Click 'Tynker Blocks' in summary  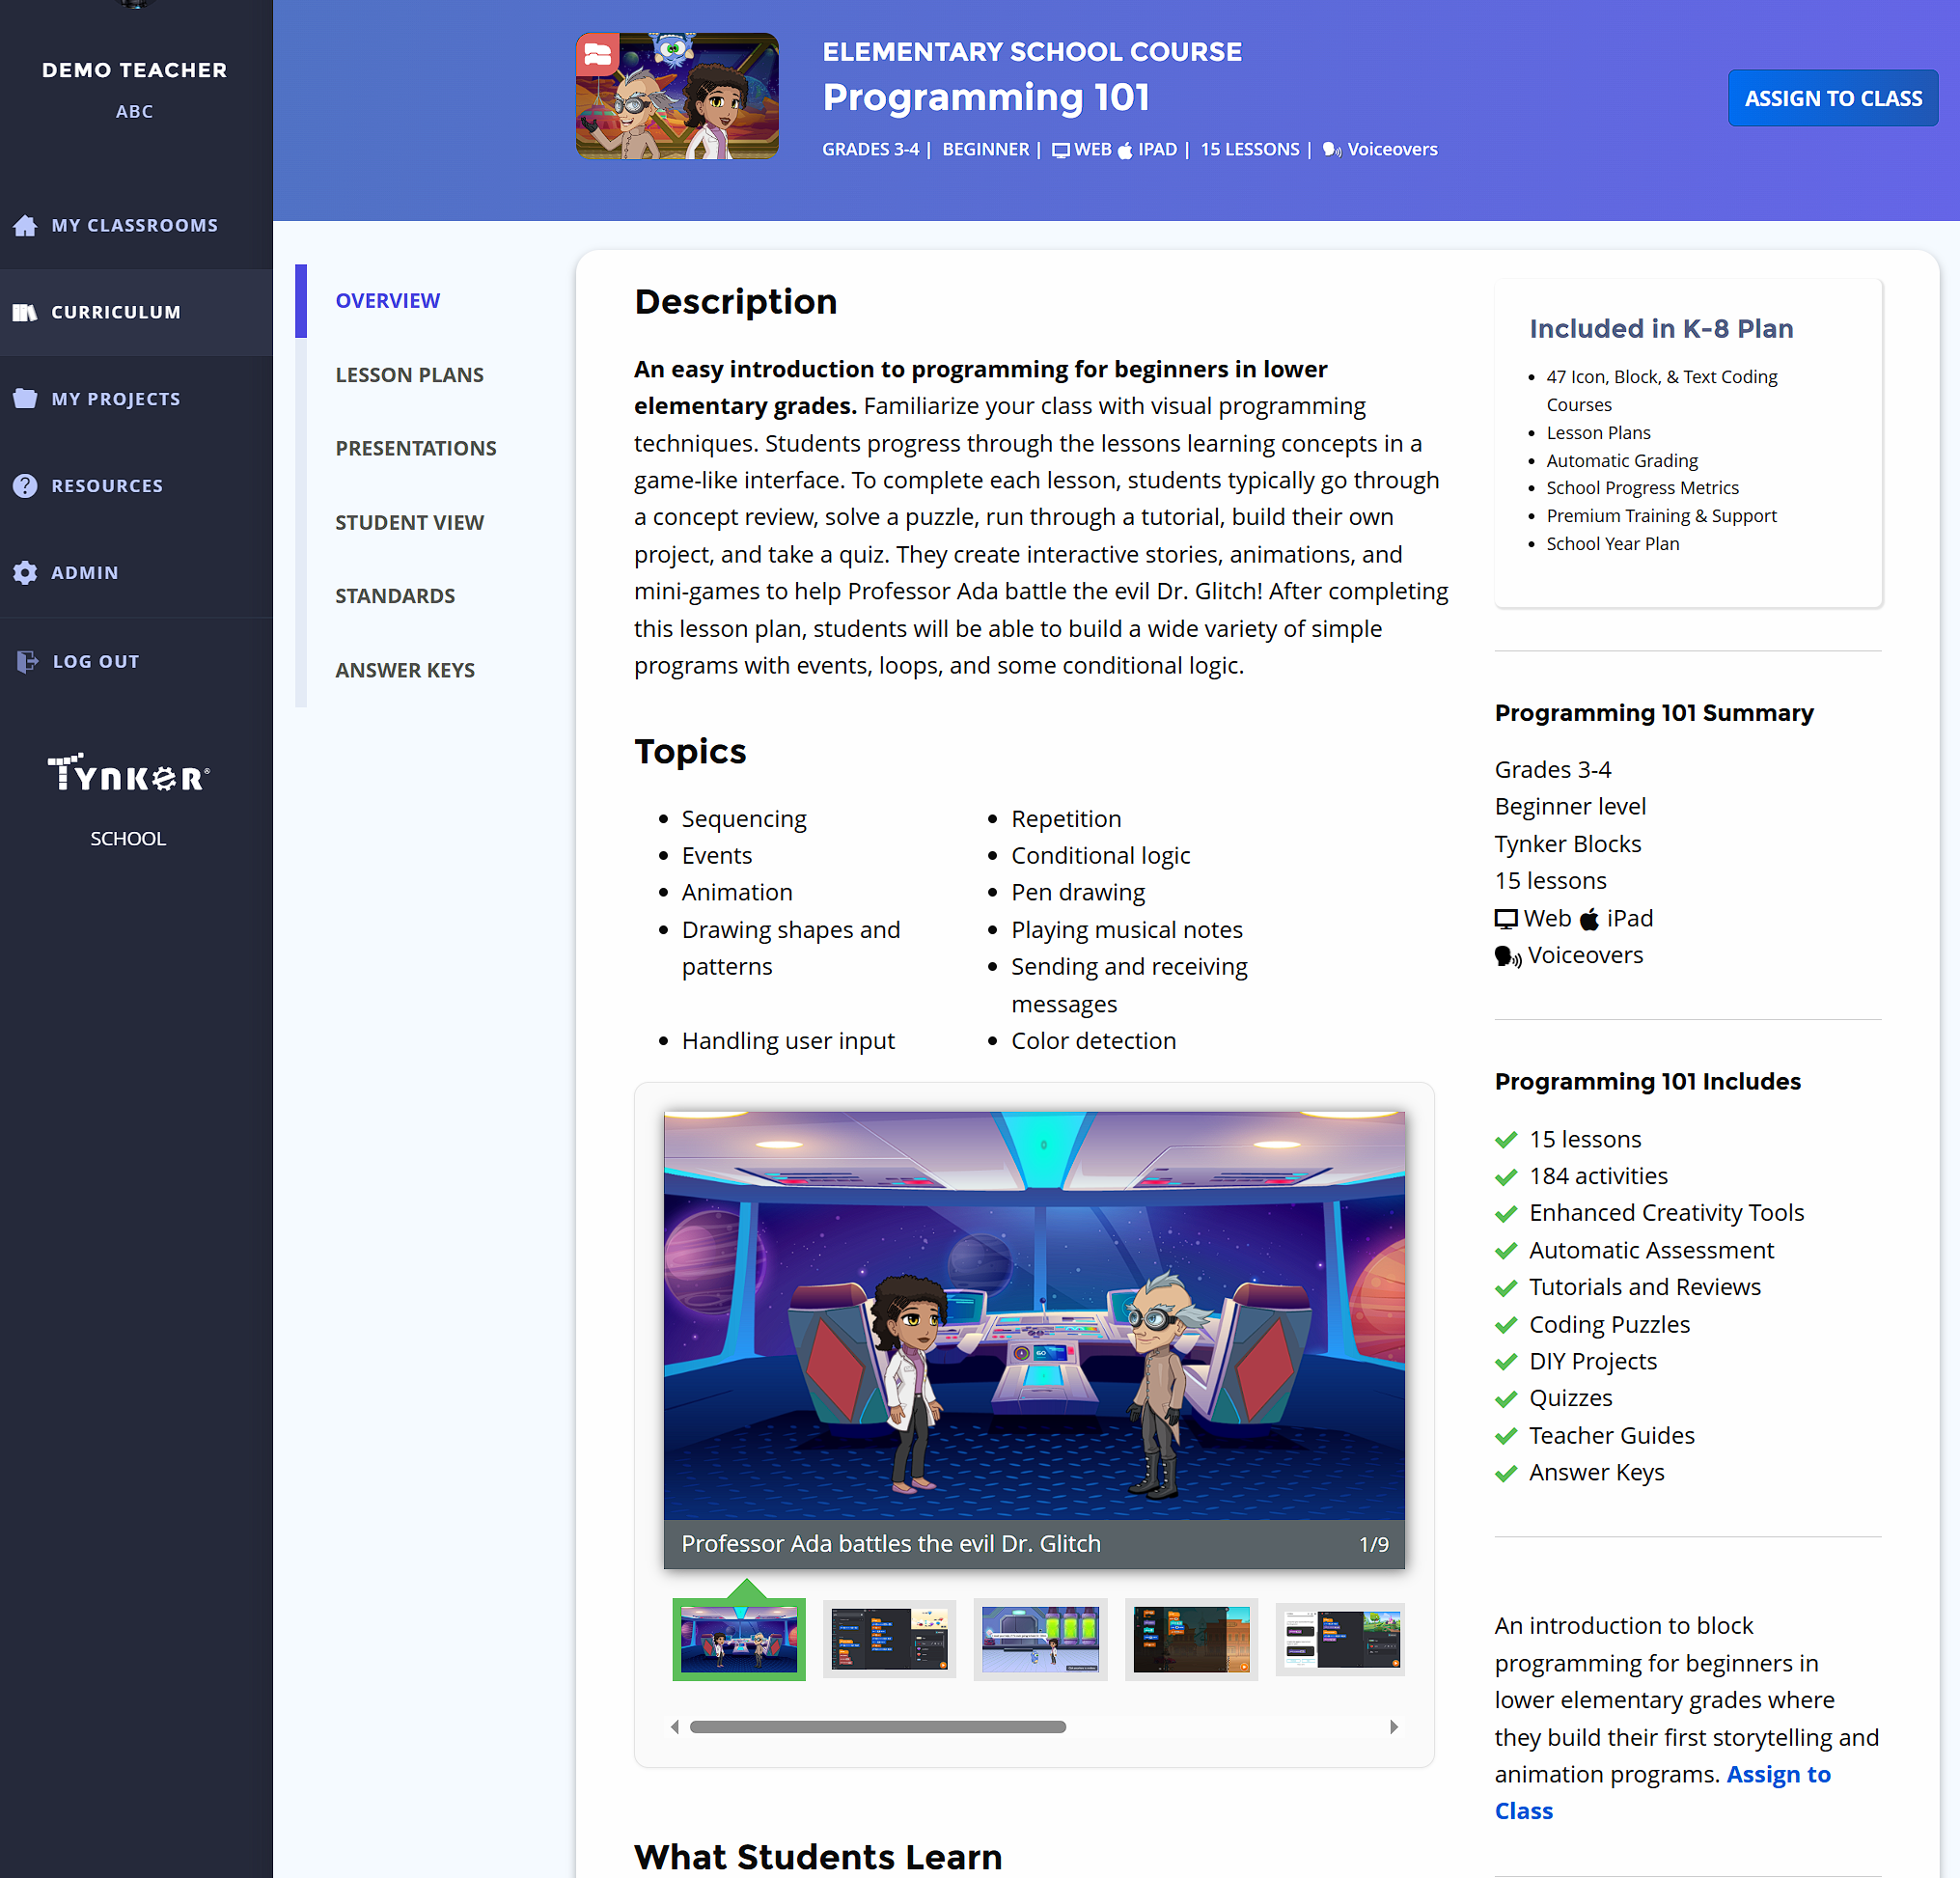(1567, 845)
